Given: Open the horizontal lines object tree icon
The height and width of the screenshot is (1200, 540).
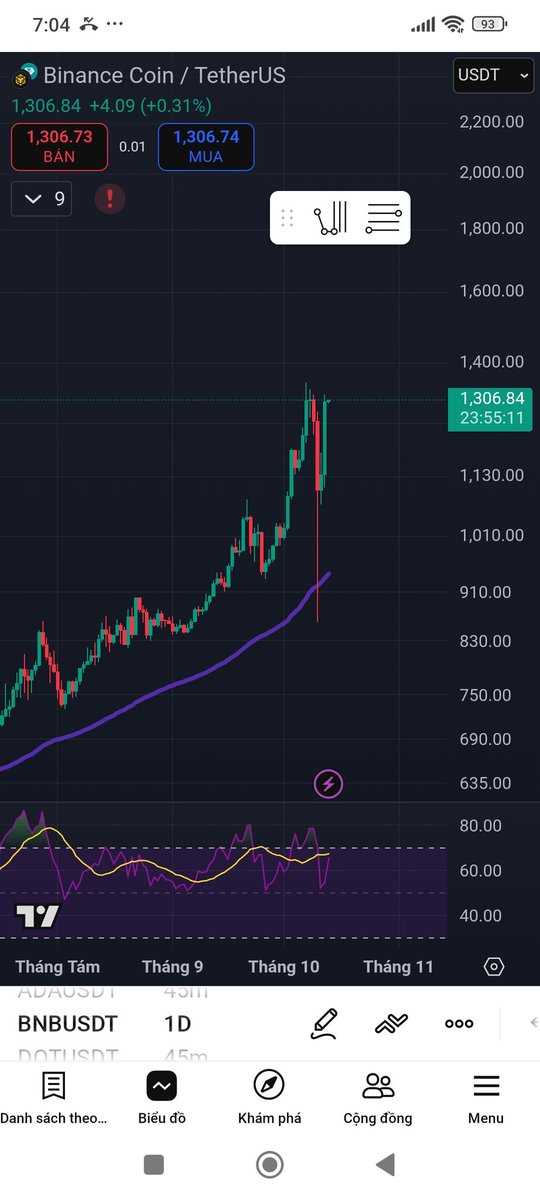Looking at the screenshot, I should coord(383,217).
